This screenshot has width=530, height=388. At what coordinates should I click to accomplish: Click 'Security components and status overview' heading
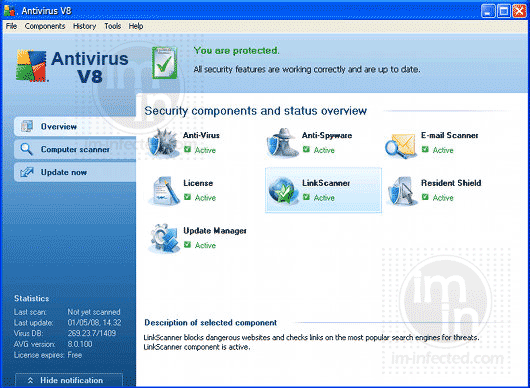(x=256, y=111)
